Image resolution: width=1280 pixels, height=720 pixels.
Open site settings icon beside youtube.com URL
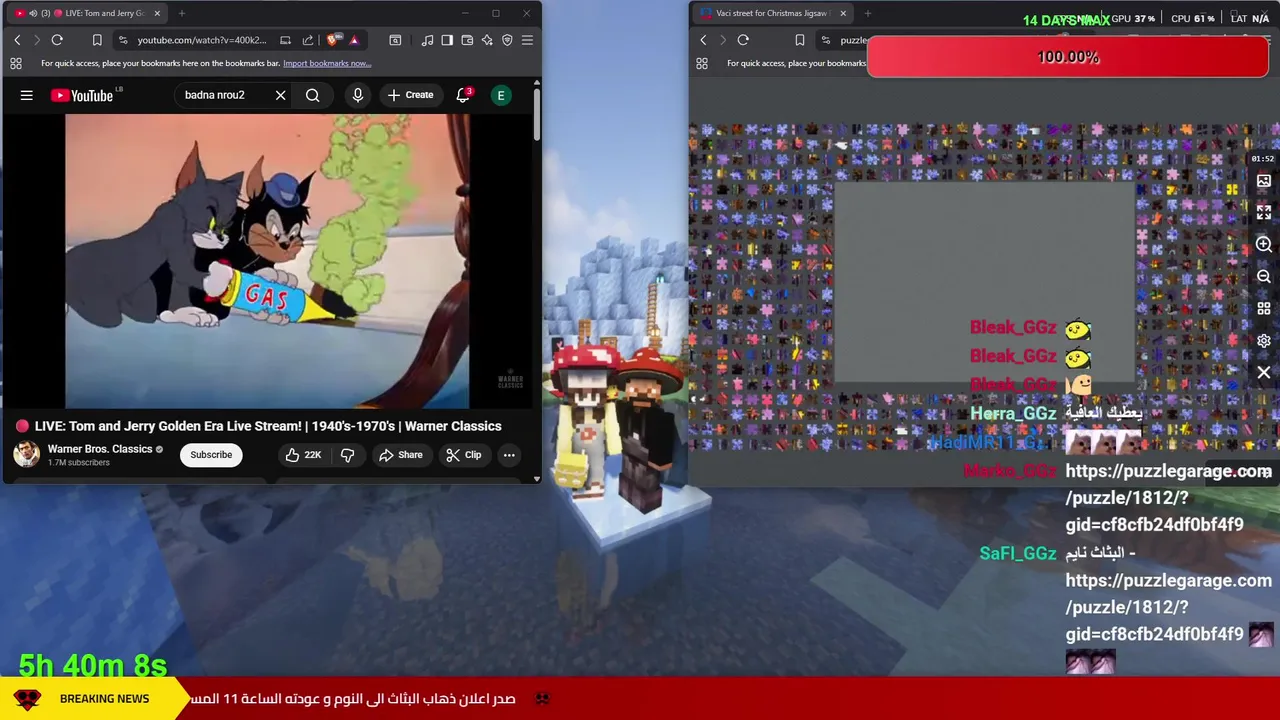coord(123,40)
